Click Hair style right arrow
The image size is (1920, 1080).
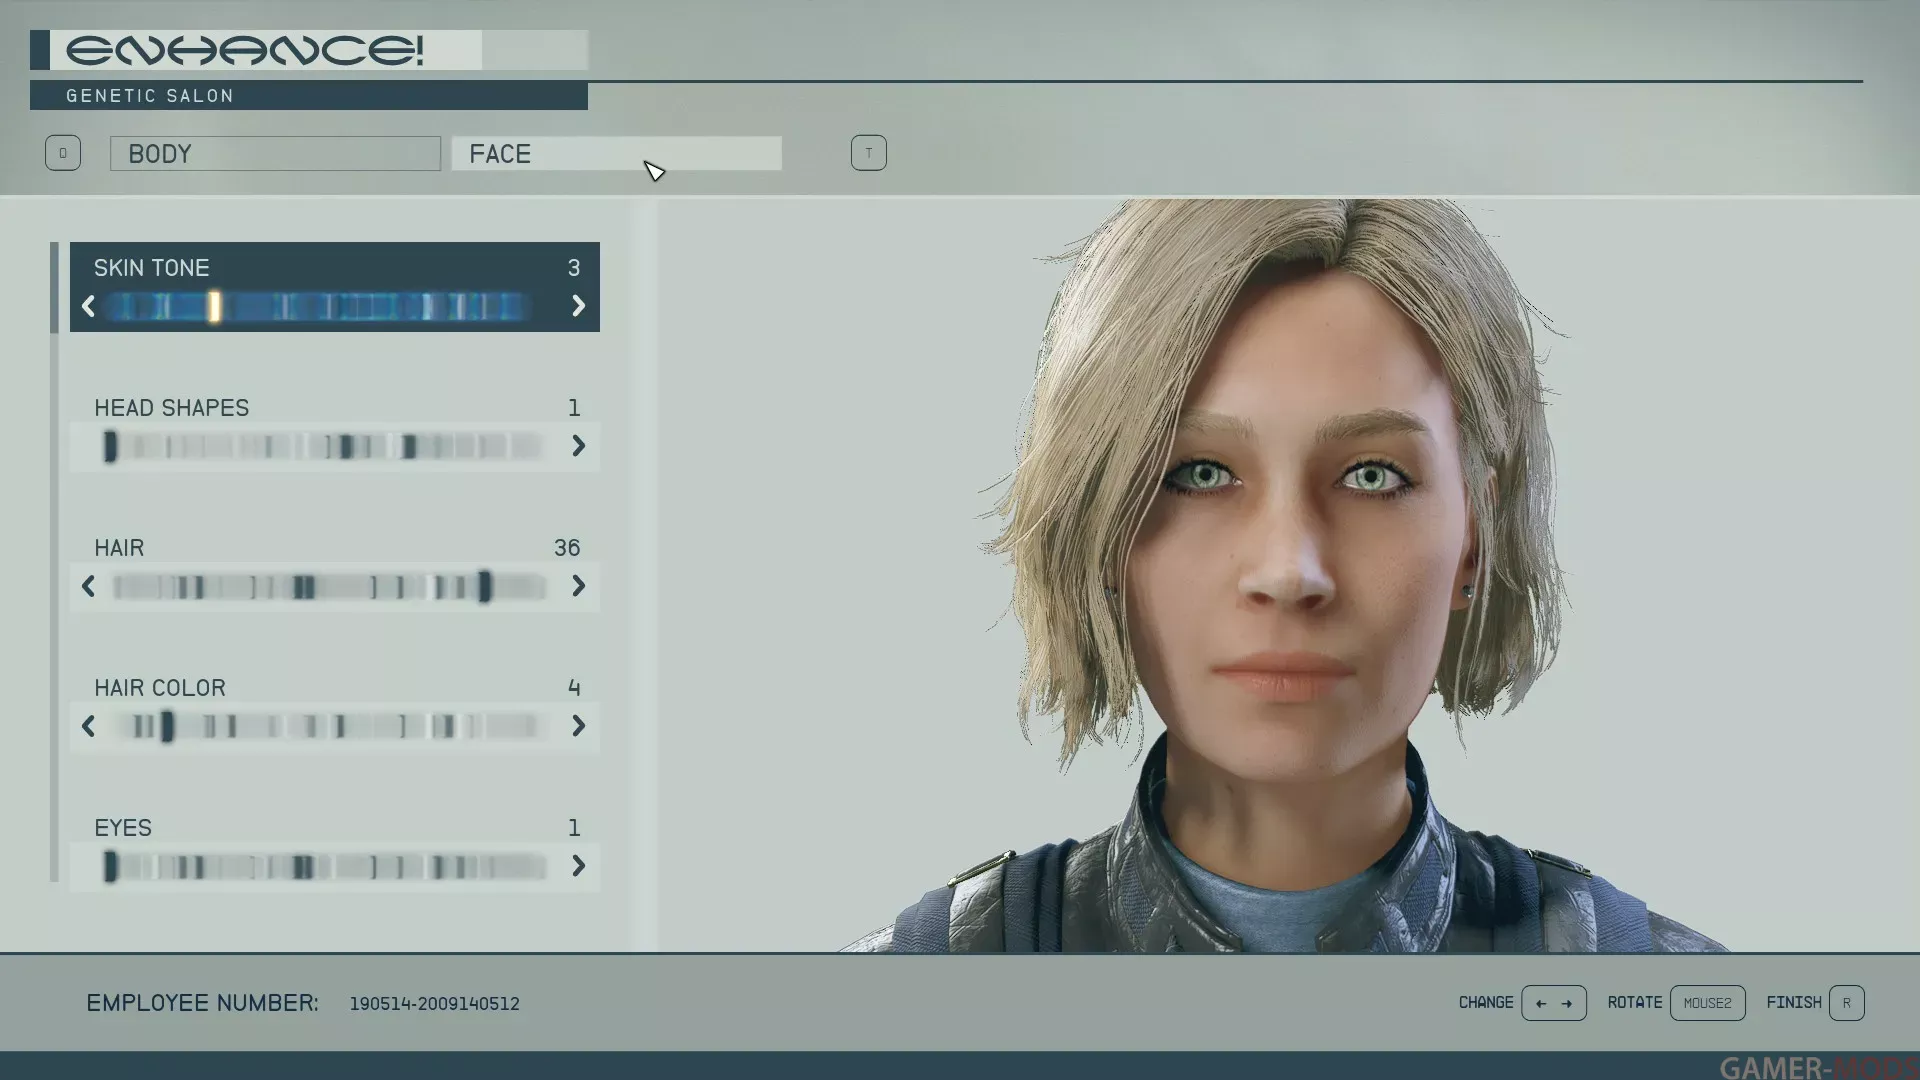point(578,586)
